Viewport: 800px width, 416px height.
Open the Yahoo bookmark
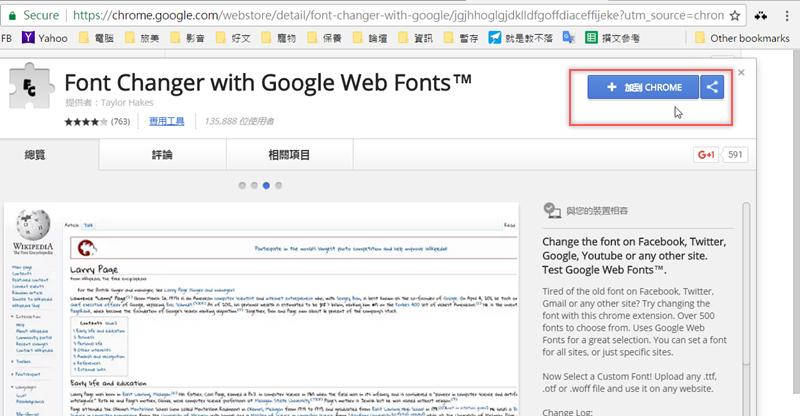pyautogui.click(x=44, y=39)
